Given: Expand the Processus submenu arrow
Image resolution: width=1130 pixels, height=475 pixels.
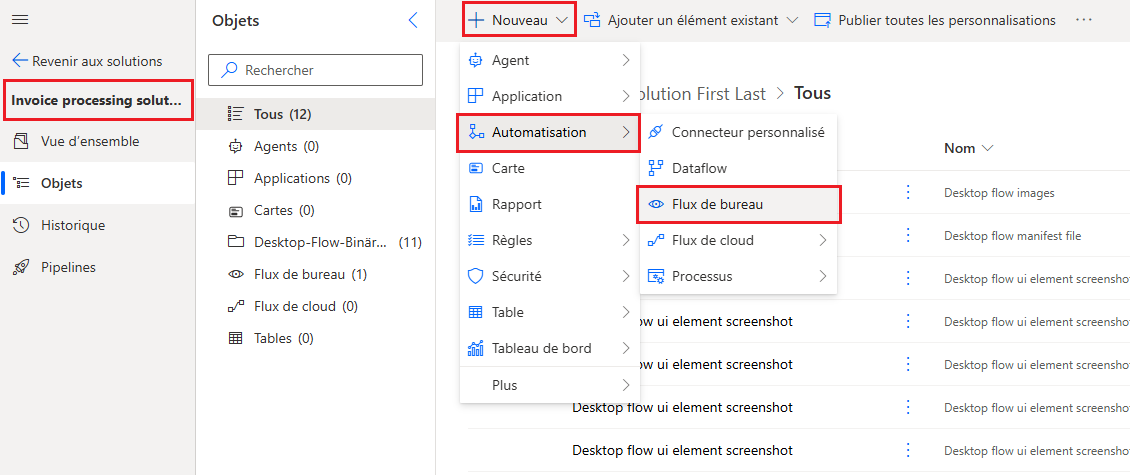Looking at the screenshot, I should (x=823, y=276).
